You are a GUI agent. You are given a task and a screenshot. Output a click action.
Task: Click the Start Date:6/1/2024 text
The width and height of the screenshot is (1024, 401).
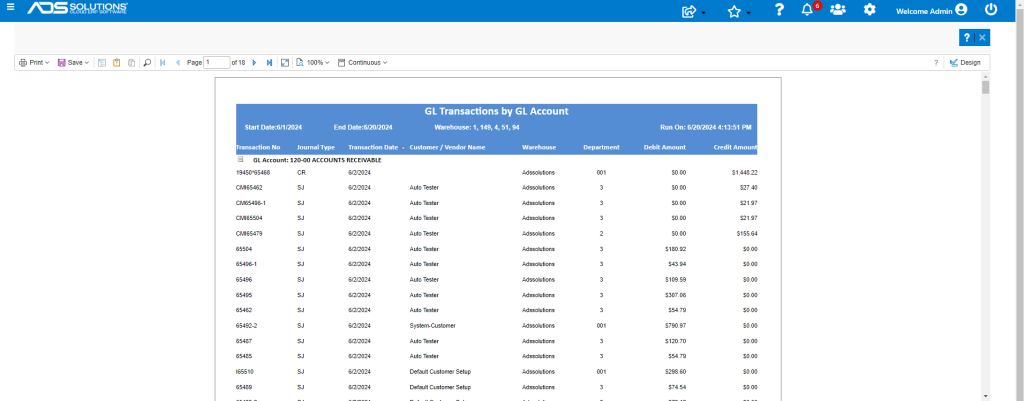click(273, 127)
